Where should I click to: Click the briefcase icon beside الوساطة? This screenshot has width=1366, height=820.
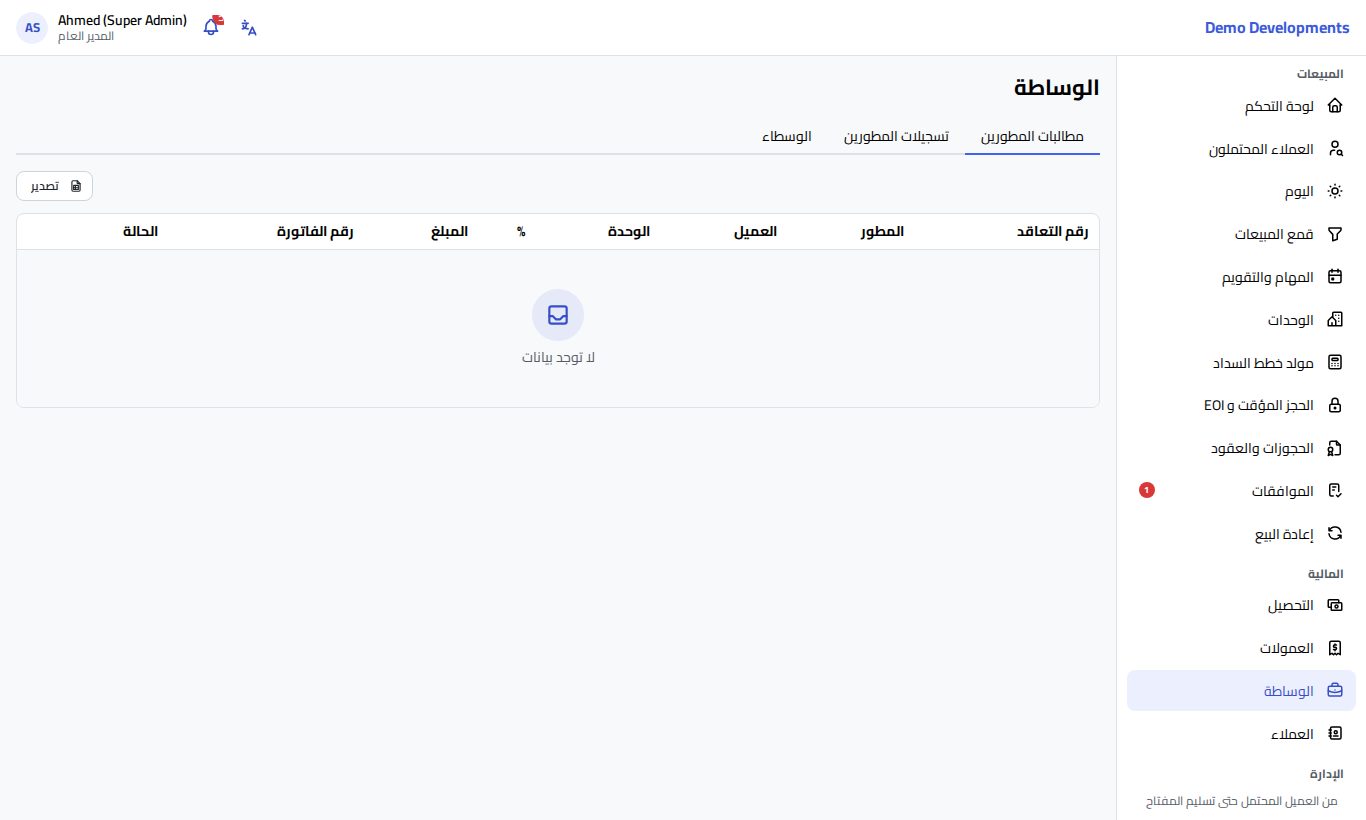(x=1334, y=691)
